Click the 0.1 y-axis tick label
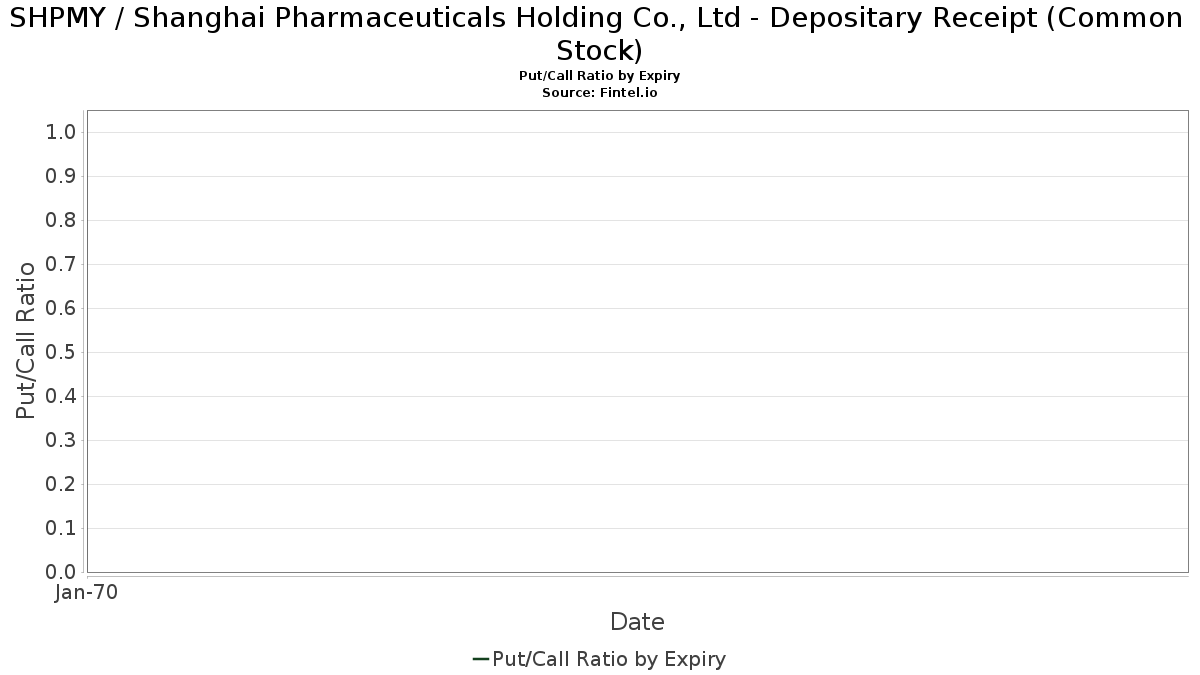 coord(61,529)
